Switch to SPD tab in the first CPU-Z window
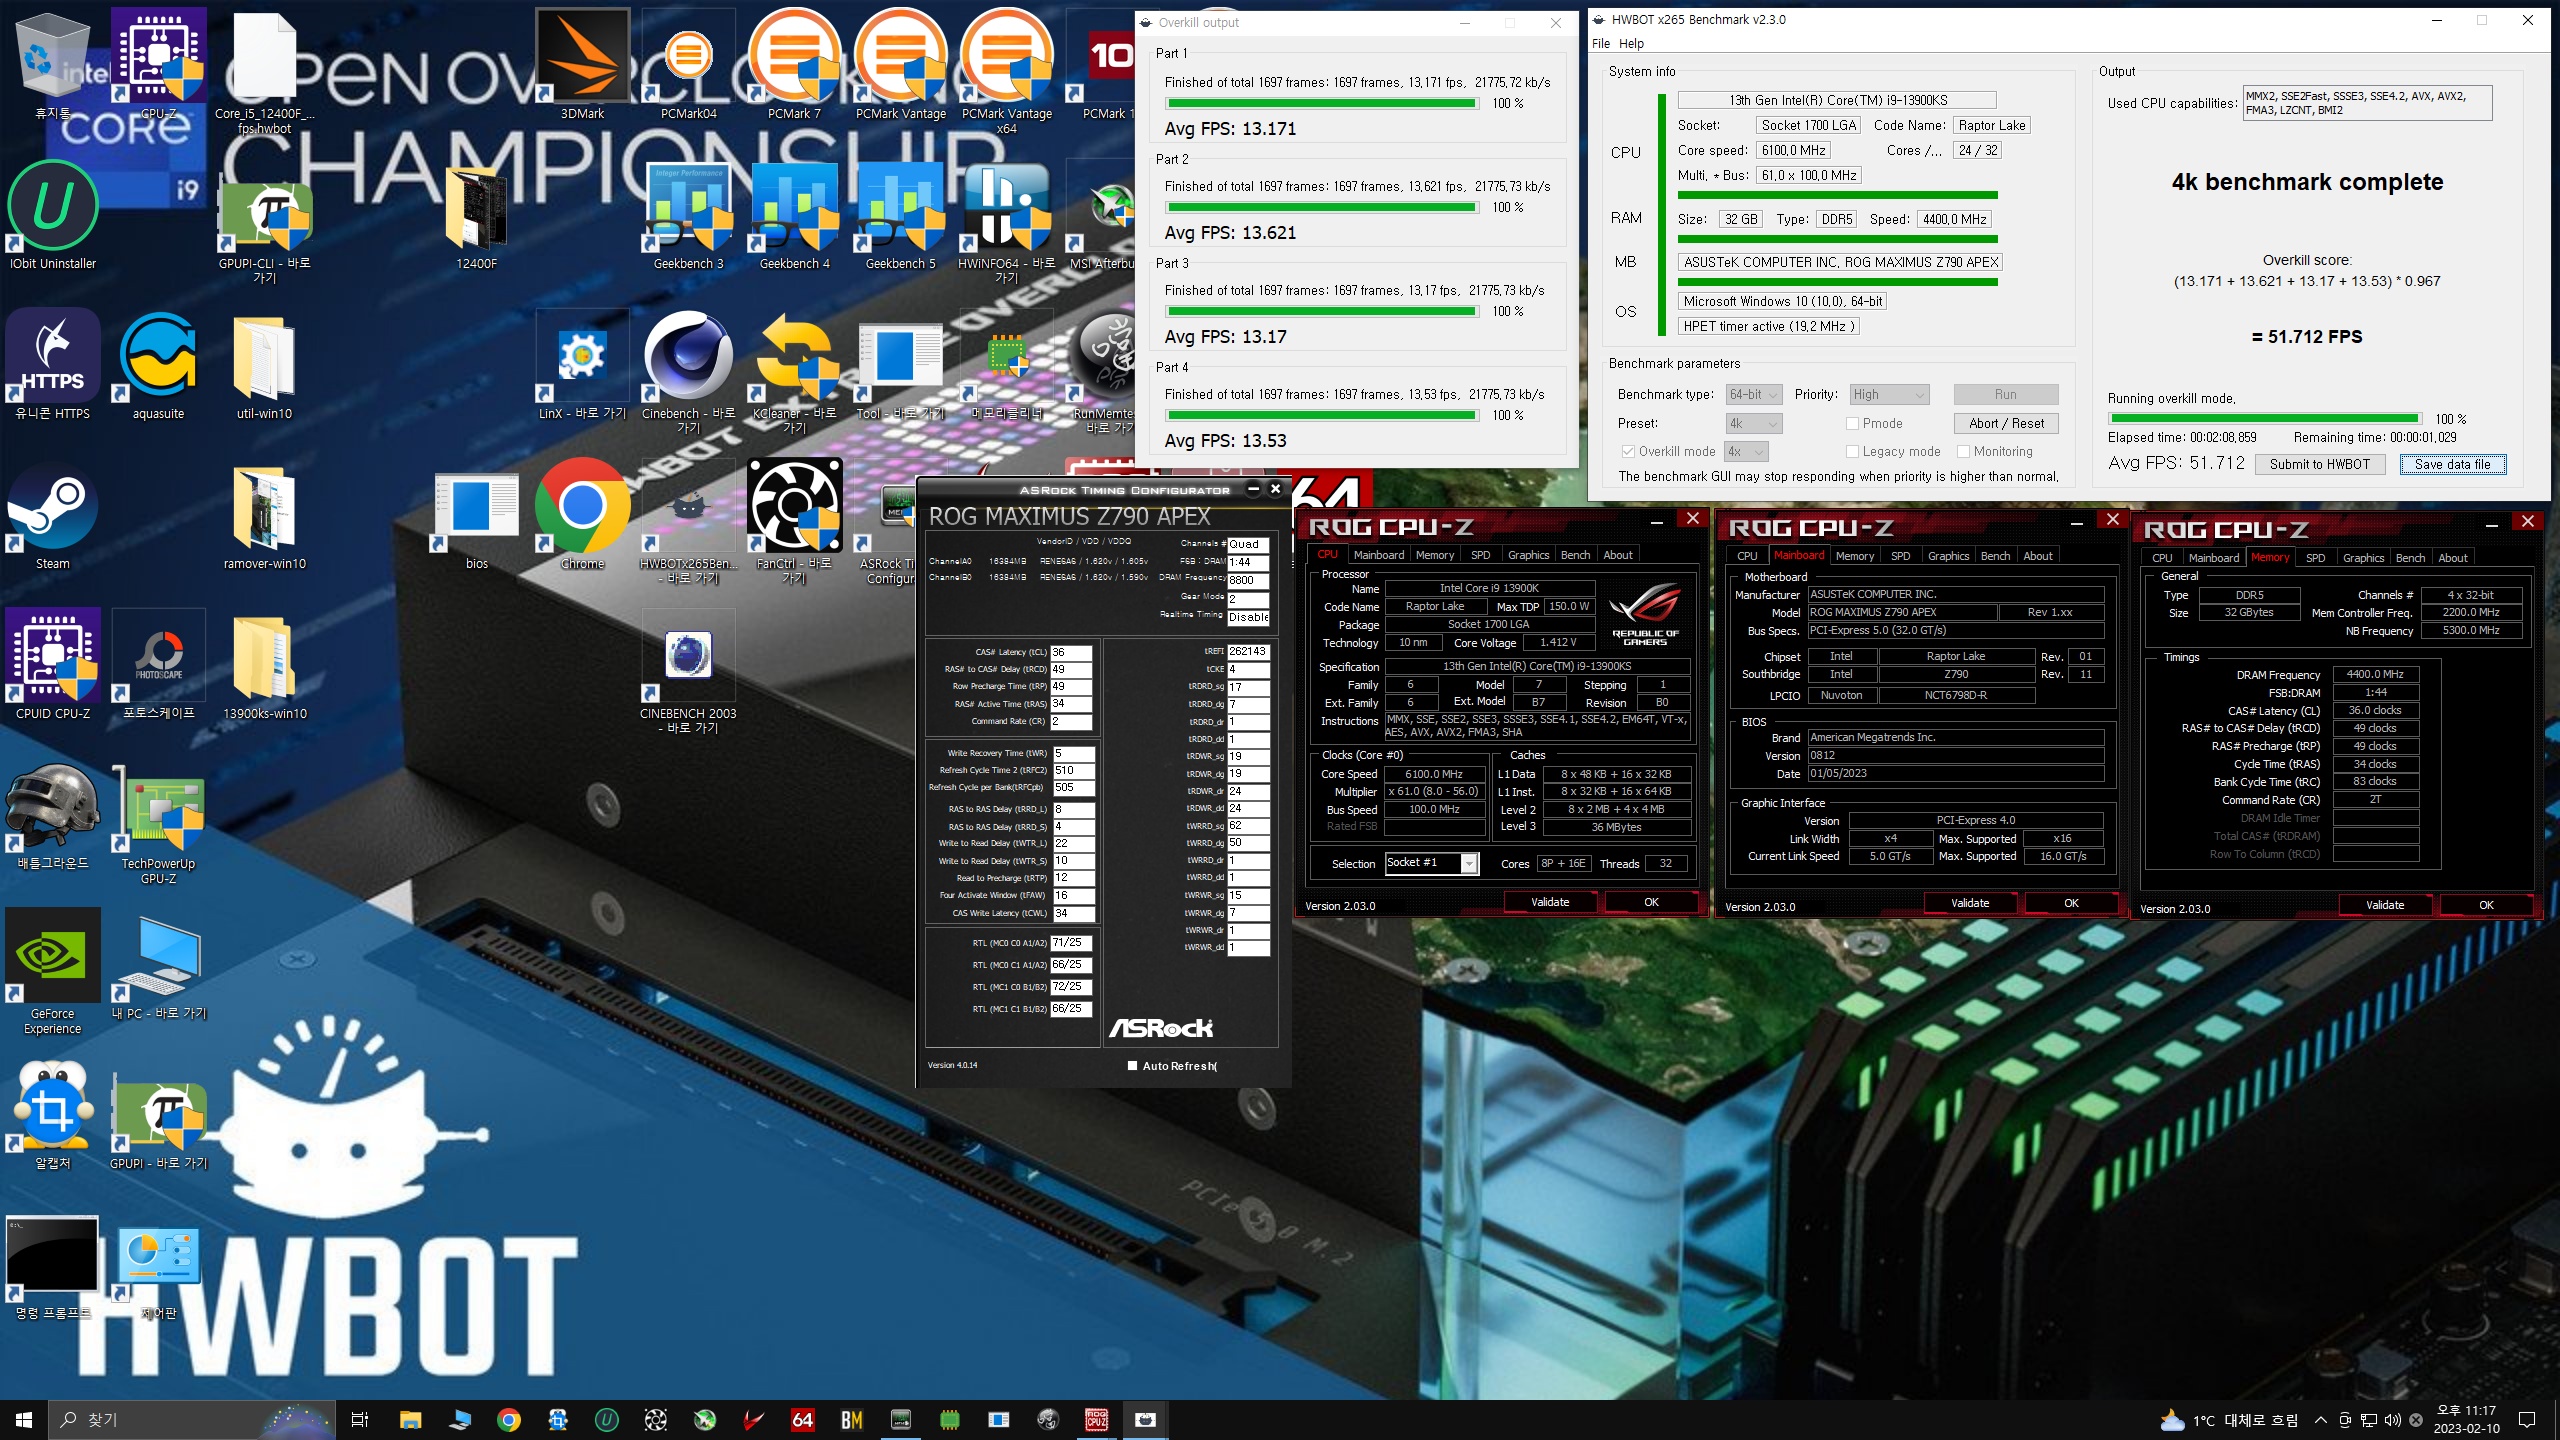2560x1440 pixels. pos(1480,555)
